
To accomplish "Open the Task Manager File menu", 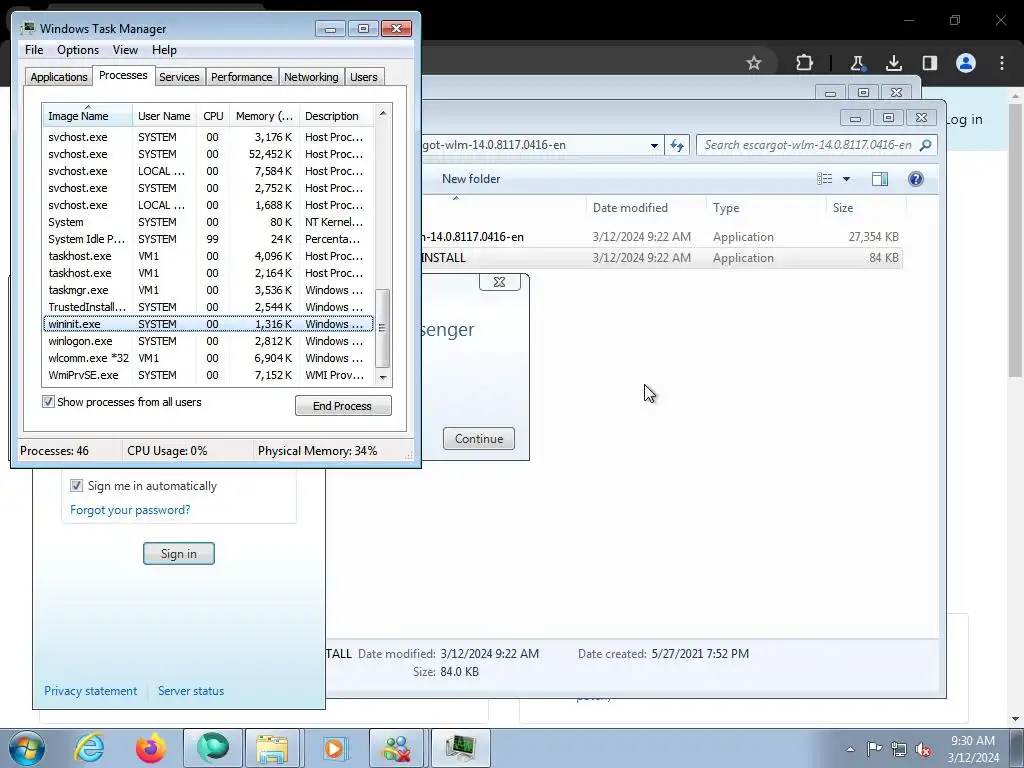I will coord(34,50).
